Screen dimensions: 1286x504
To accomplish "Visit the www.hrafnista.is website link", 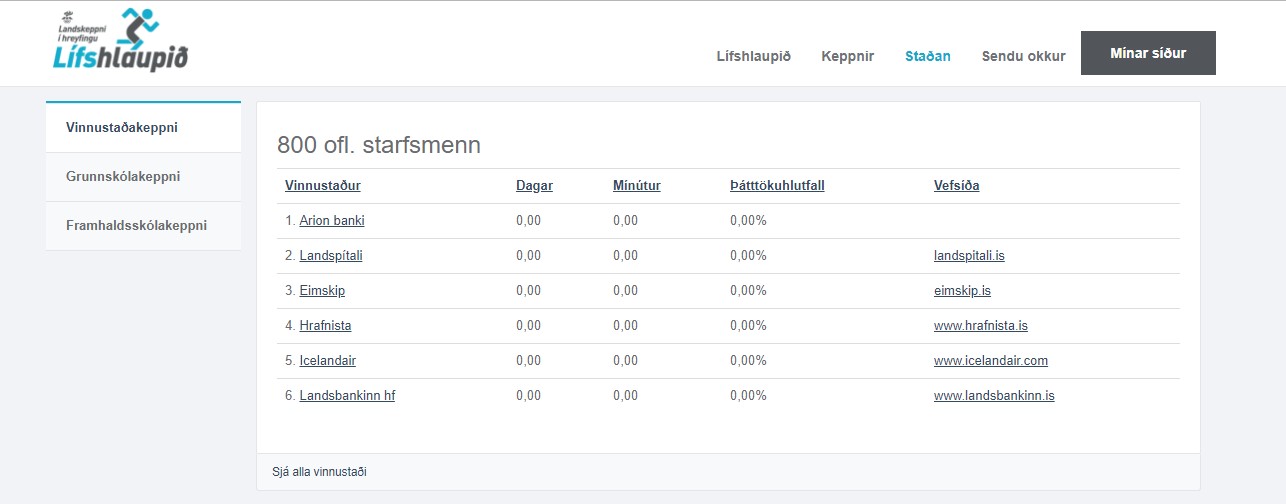I will tap(981, 325).
